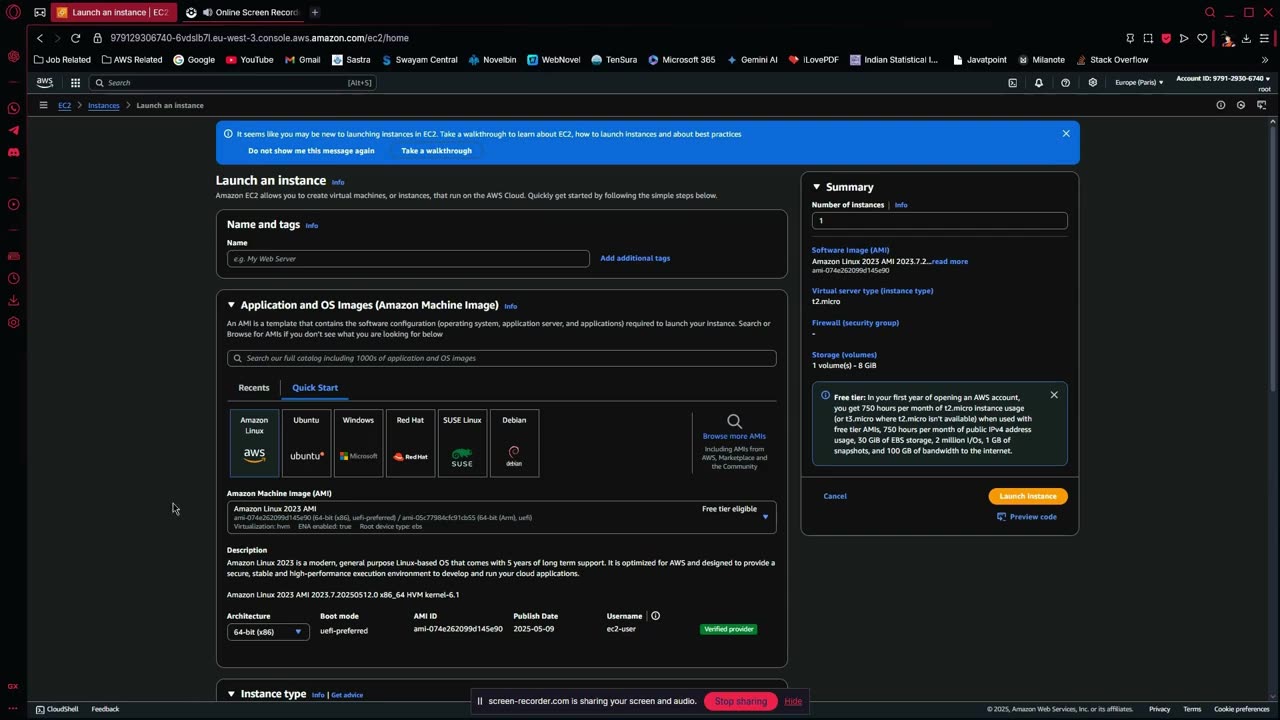This screenshot has width=1280, height=720.
Task: Open Feedback in the footer
Action: coord(105,709)
